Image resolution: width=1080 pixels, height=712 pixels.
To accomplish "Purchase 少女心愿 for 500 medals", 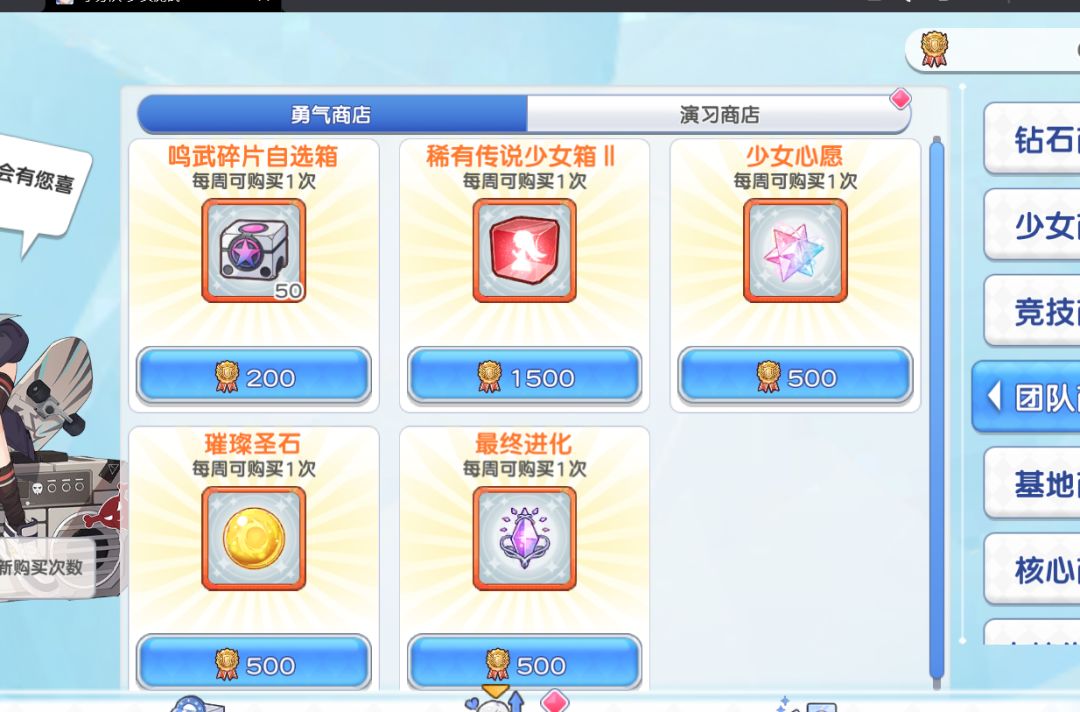I will (795, 377).
